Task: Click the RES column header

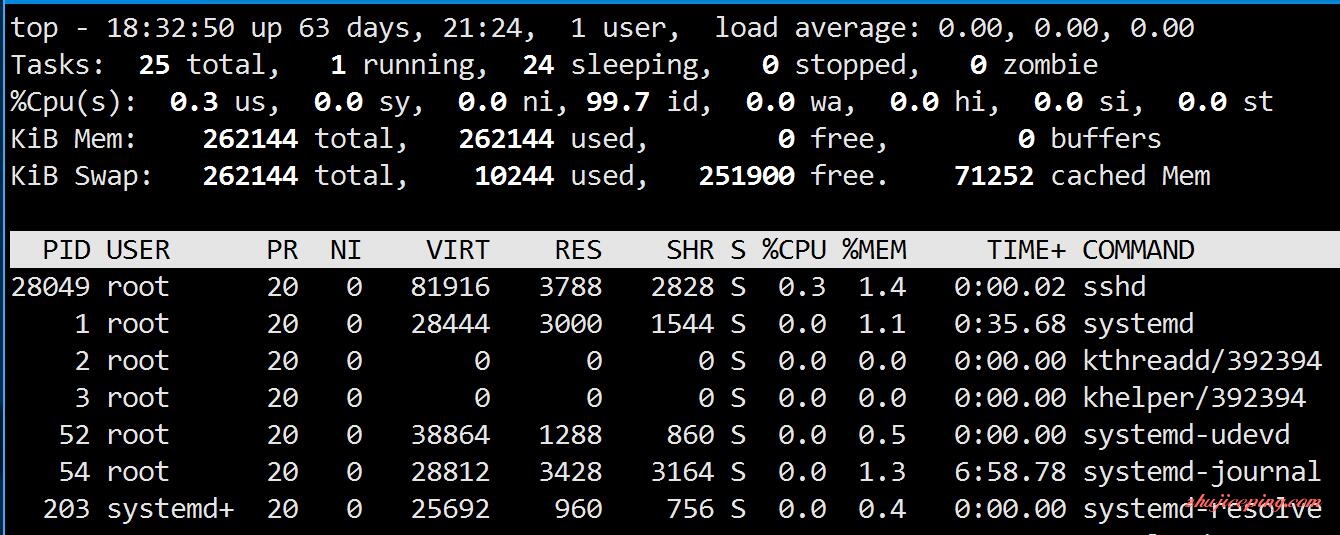Action: (579, 250)
